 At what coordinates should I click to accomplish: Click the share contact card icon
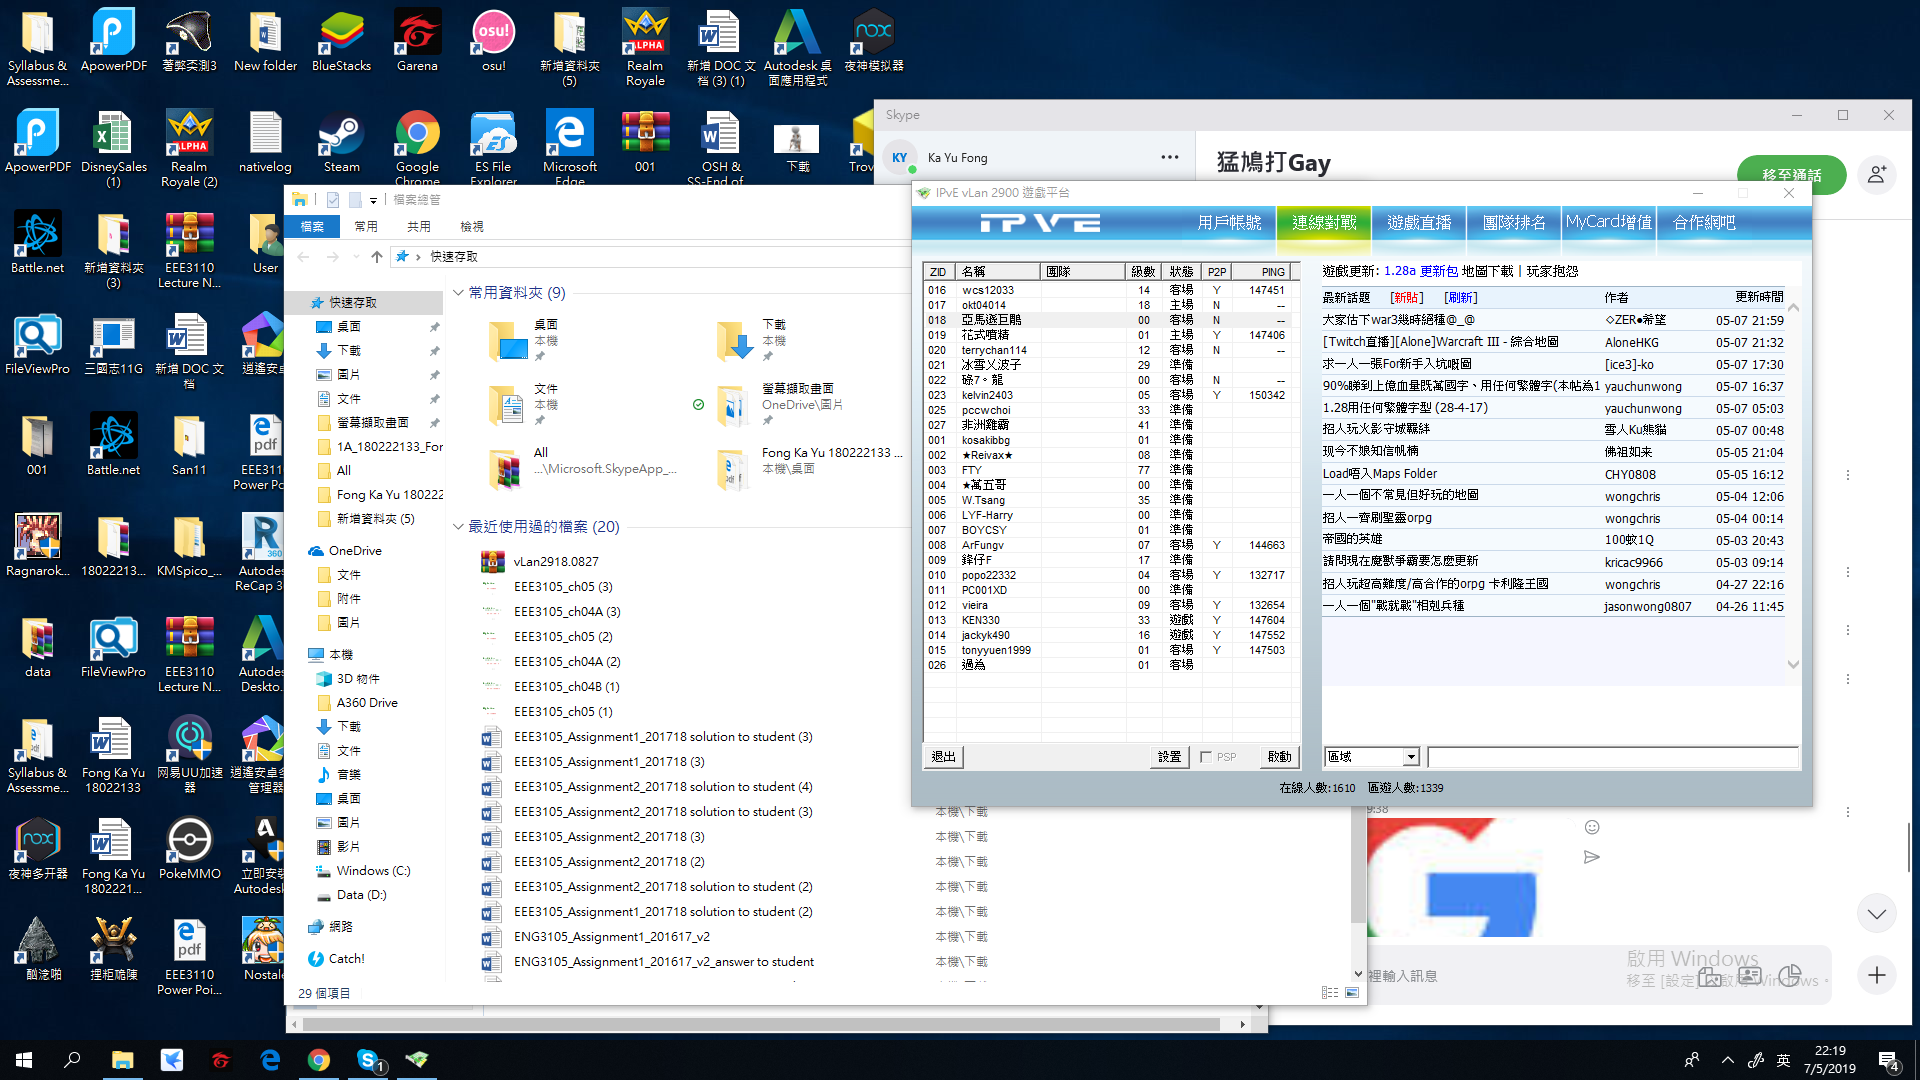tap(1749, 975)
